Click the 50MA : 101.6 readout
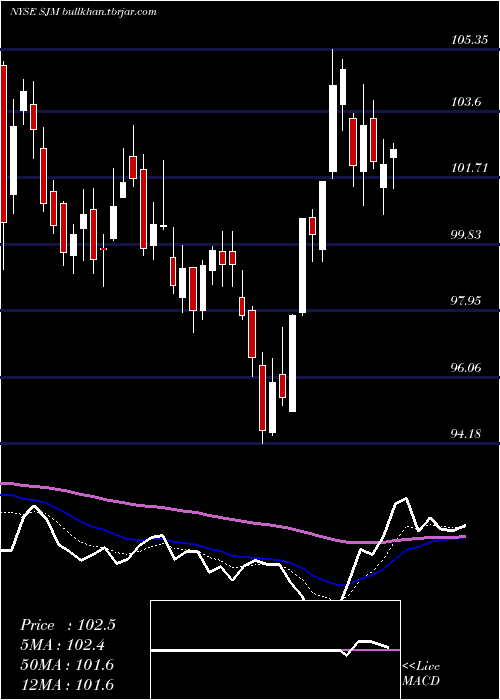500x700 pixels. click(67, 665)
